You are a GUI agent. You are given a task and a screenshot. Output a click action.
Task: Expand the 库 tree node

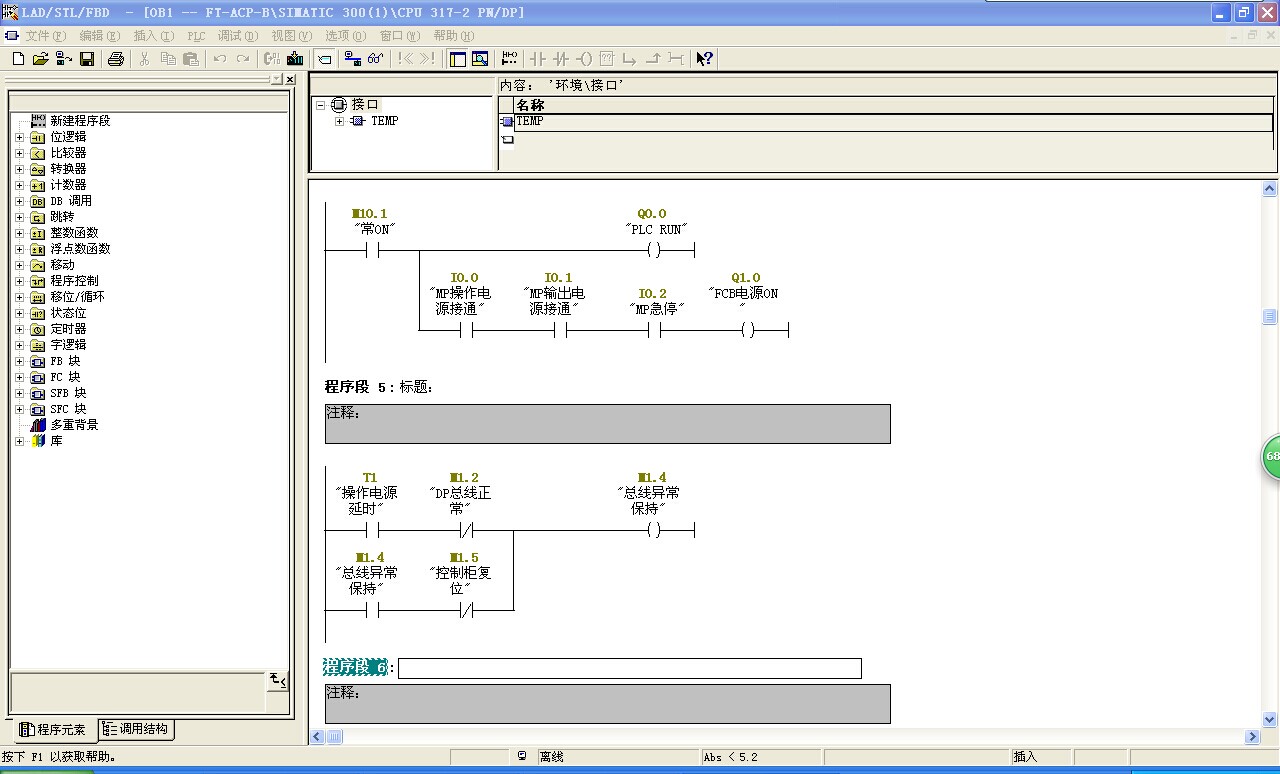[x=19, y=441]
